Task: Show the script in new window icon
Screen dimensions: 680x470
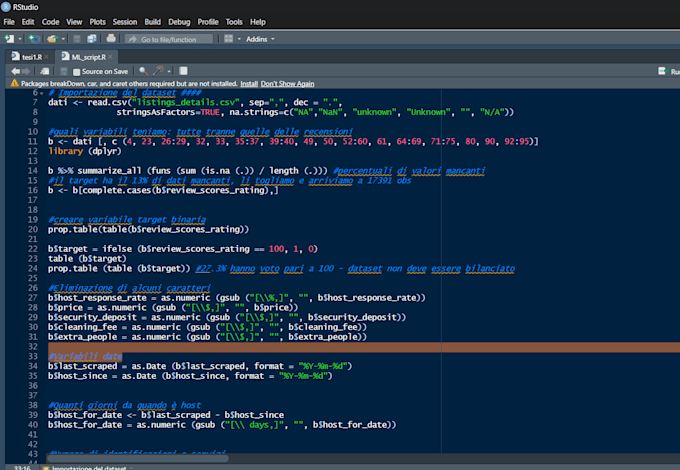Action: coord(44,71)
